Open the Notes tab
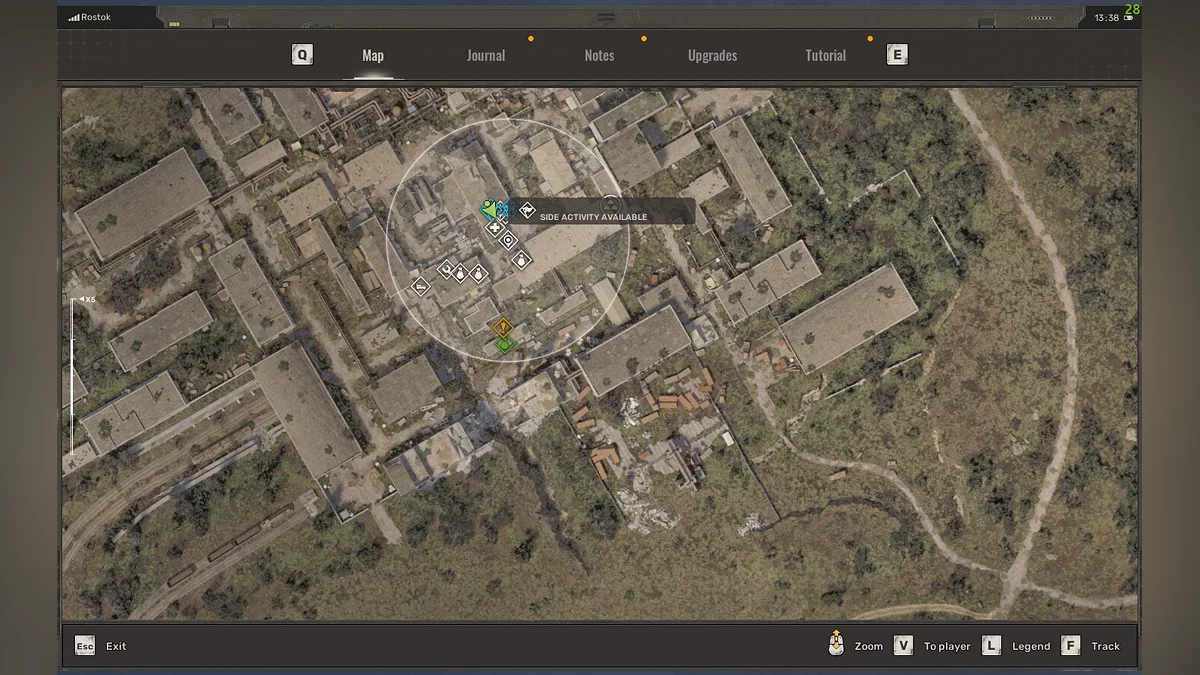 (599, 56)
